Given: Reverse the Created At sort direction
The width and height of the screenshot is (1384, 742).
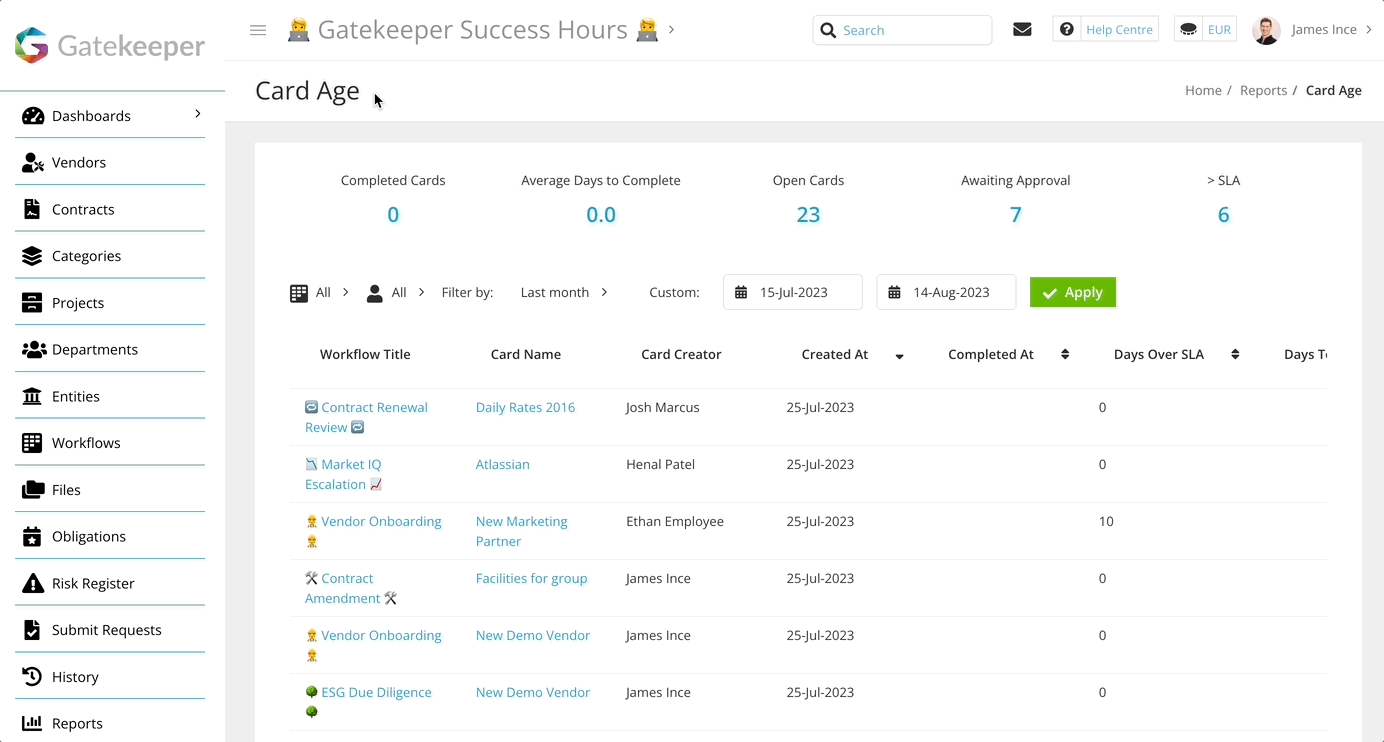Looking at the screenshot, I should pyautogui.click(x=899, y=355).
